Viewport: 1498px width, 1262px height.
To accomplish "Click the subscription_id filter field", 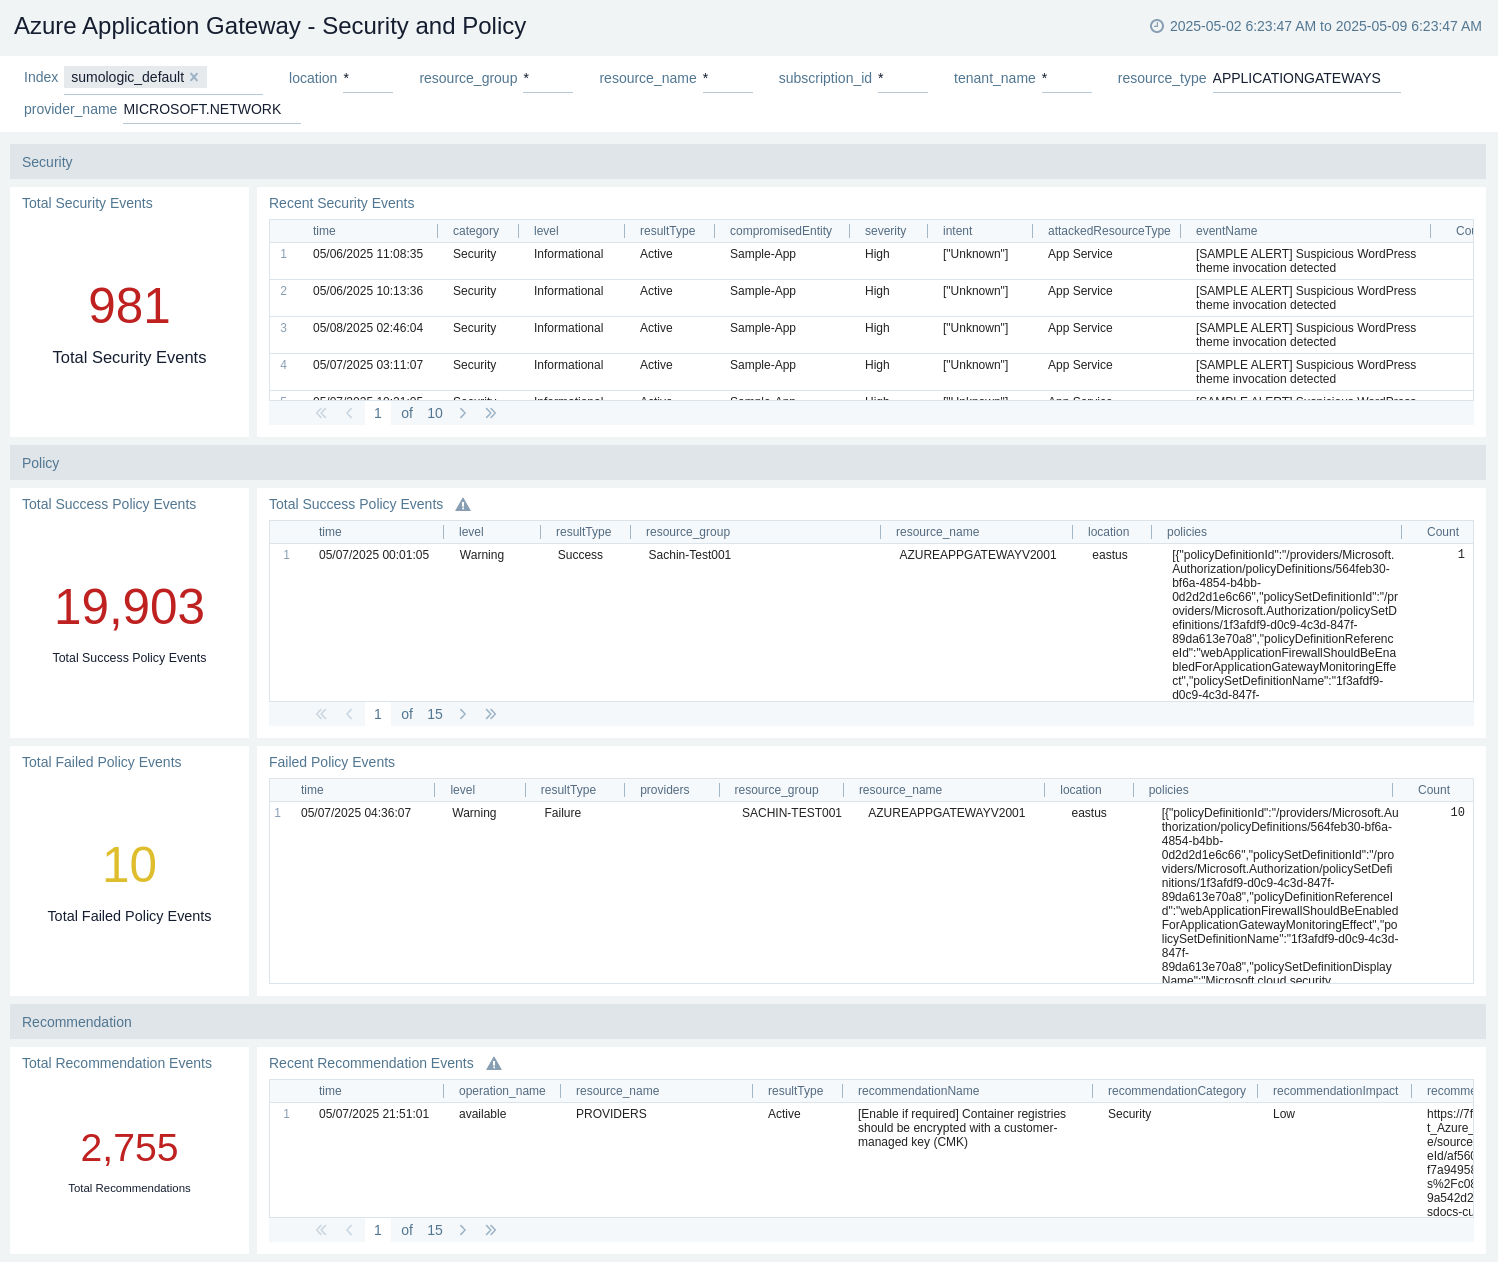I will coord(902,78).
